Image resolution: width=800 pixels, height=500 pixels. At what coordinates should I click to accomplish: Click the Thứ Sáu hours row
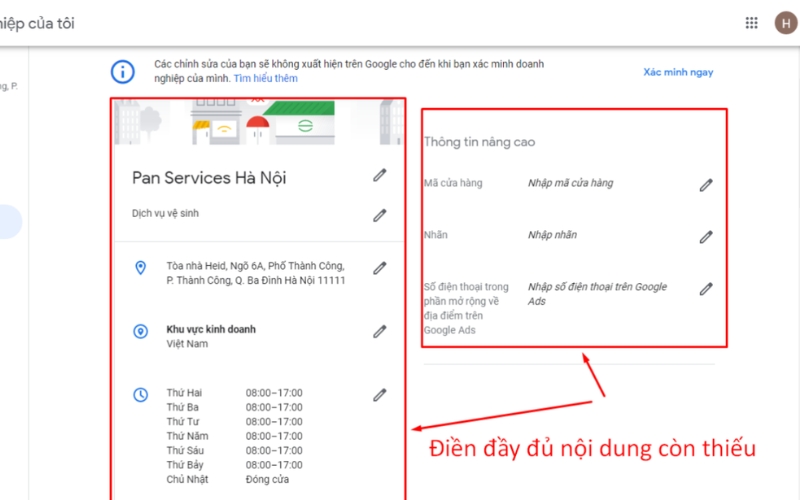[x=234, y=451]
